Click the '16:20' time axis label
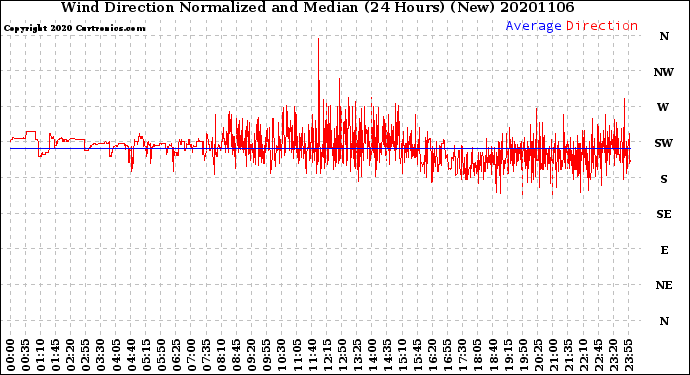The width and height of the screenshot is (690, 375). point(432,355)
